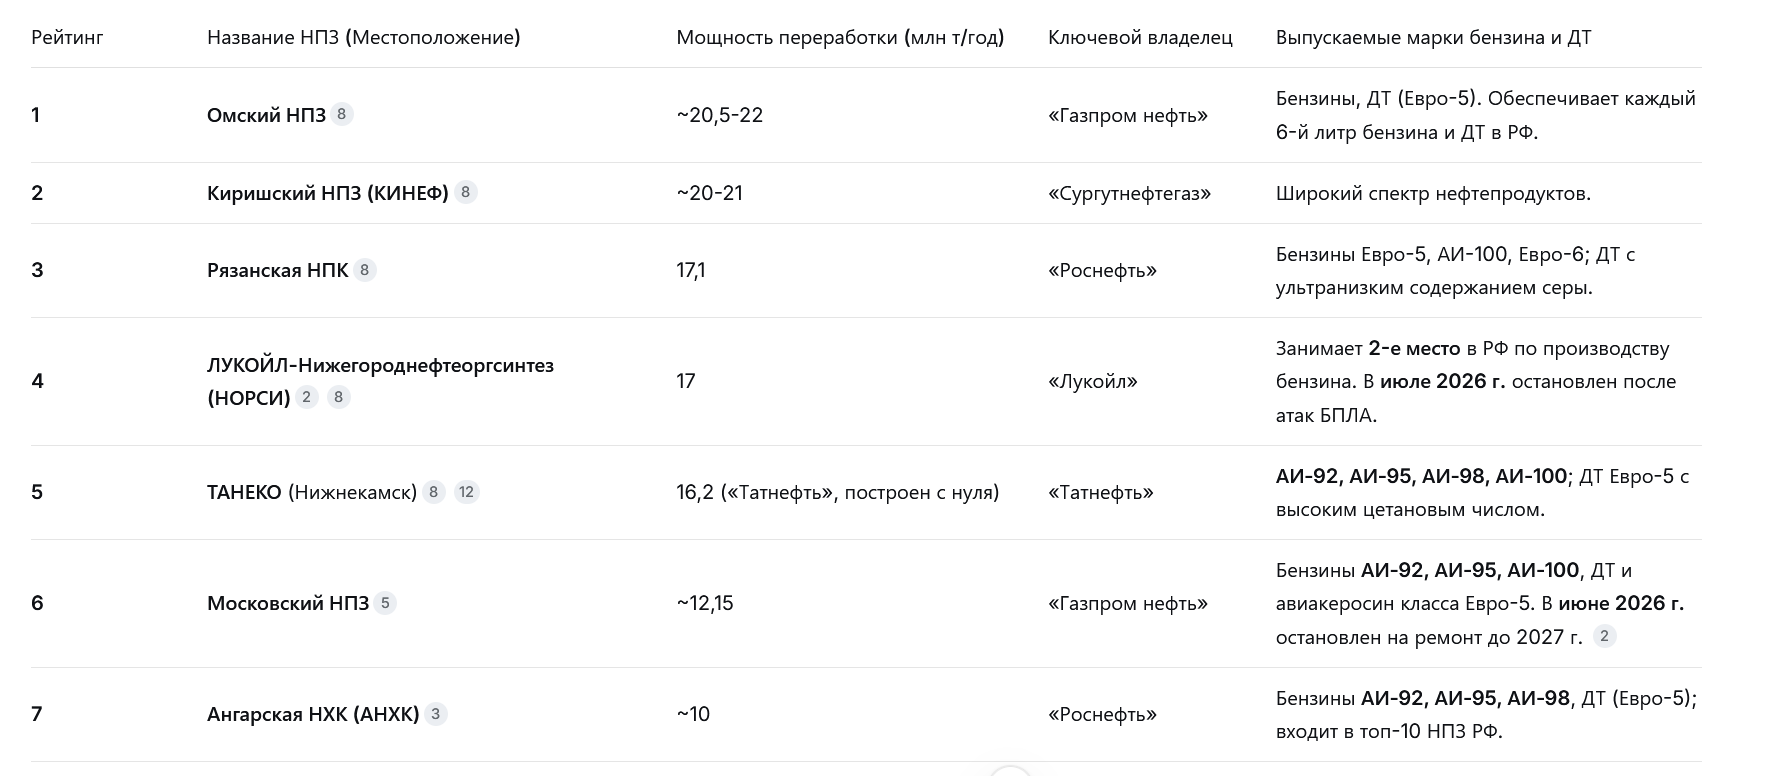The image size is (1784, 776).
Task: Open citation 8 beside Киришский НПЗ (КИНЕФ)
Action: (x=465, y=192)
